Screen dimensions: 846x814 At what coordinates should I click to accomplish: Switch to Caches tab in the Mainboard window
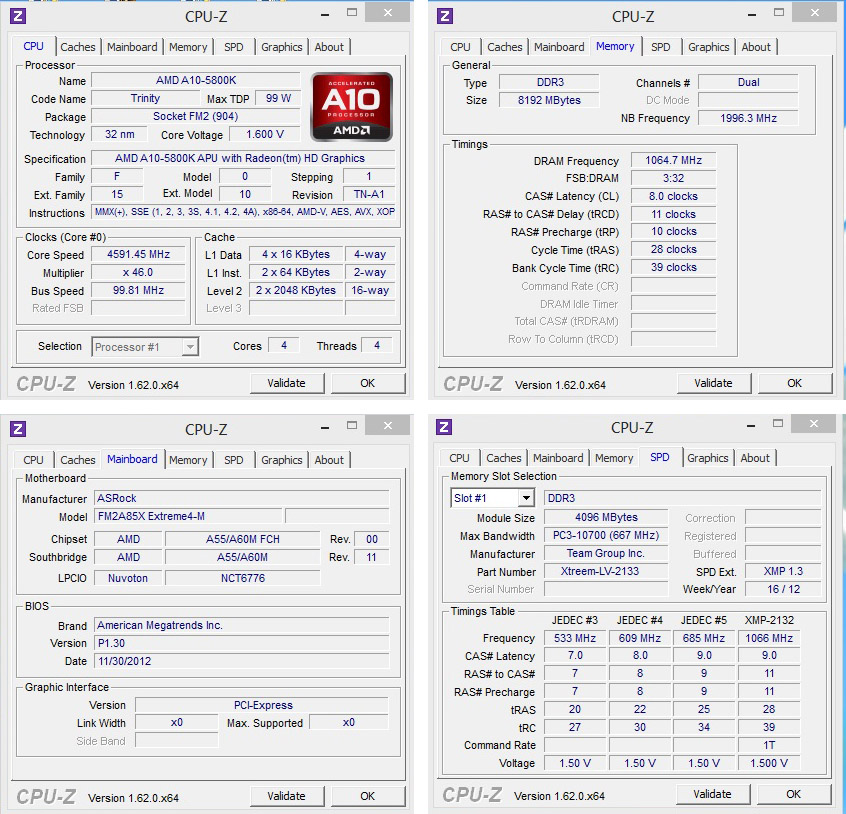point(78,460)
